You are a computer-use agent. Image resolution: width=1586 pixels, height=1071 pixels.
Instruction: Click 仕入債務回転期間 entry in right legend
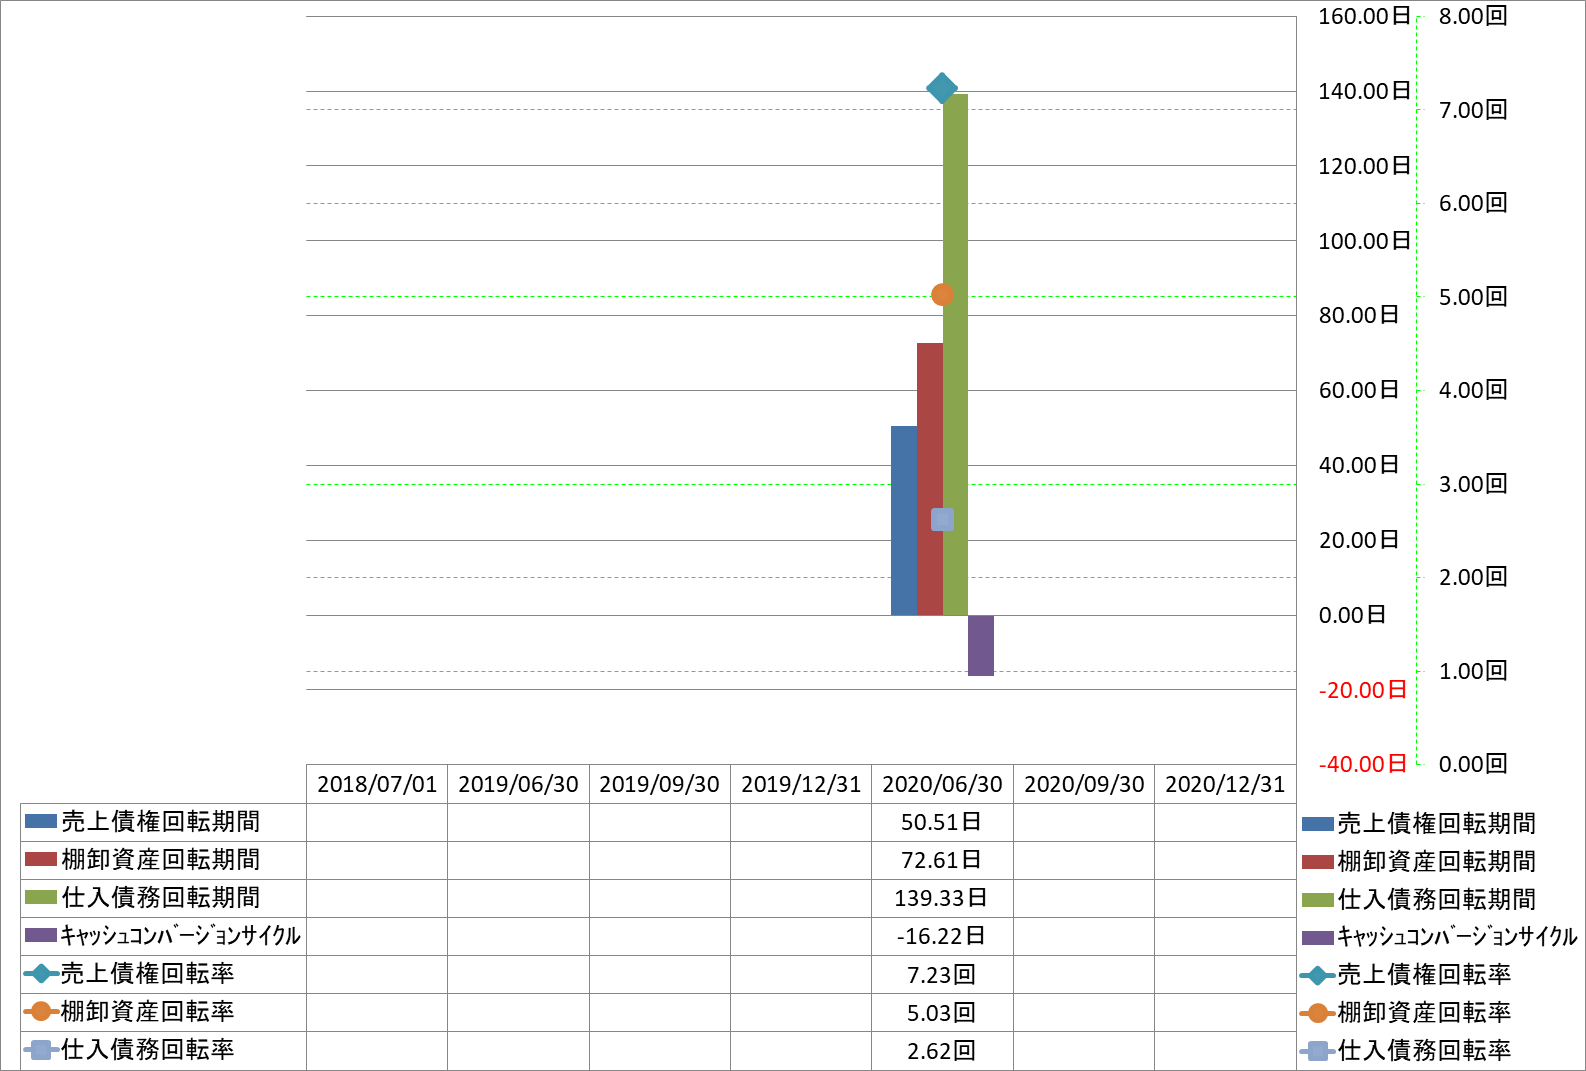coord(1419,900)
